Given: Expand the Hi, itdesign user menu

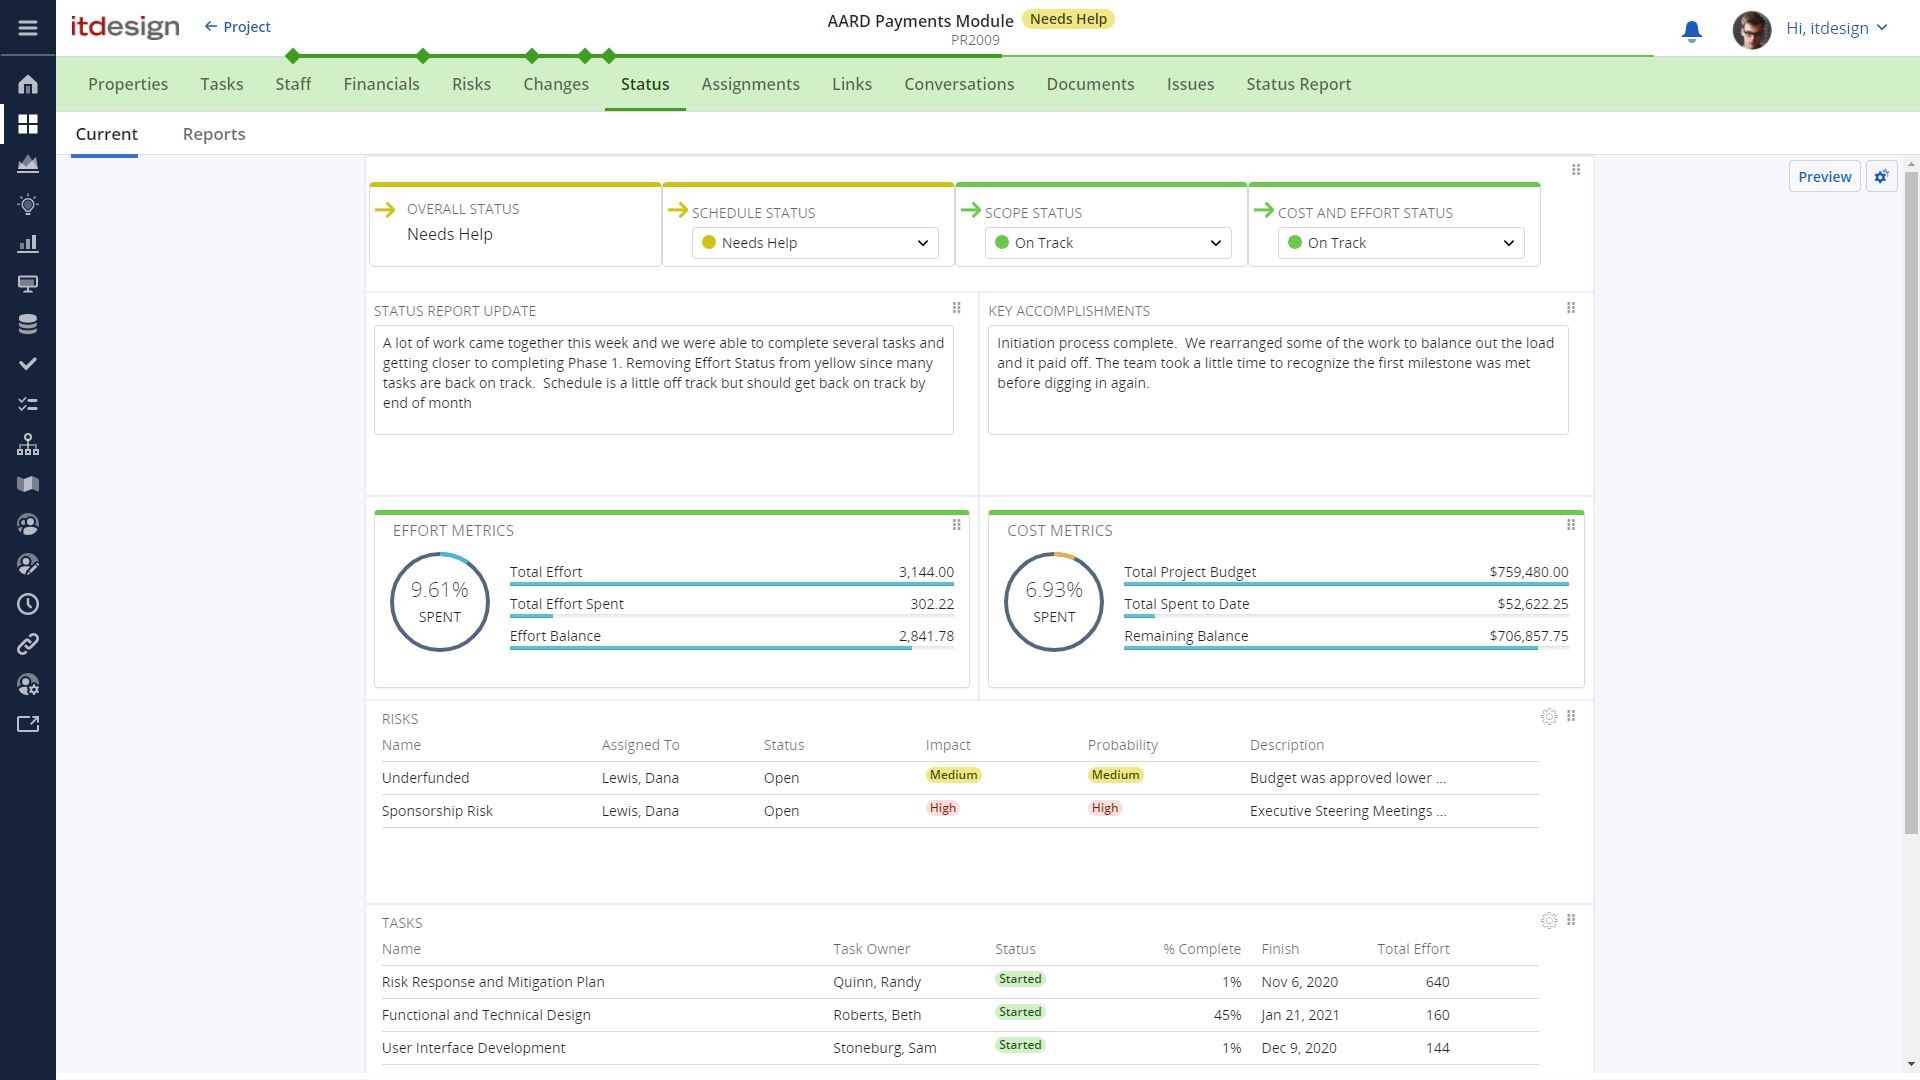Looking at the screenshot, I should [x=1836, y=28].
